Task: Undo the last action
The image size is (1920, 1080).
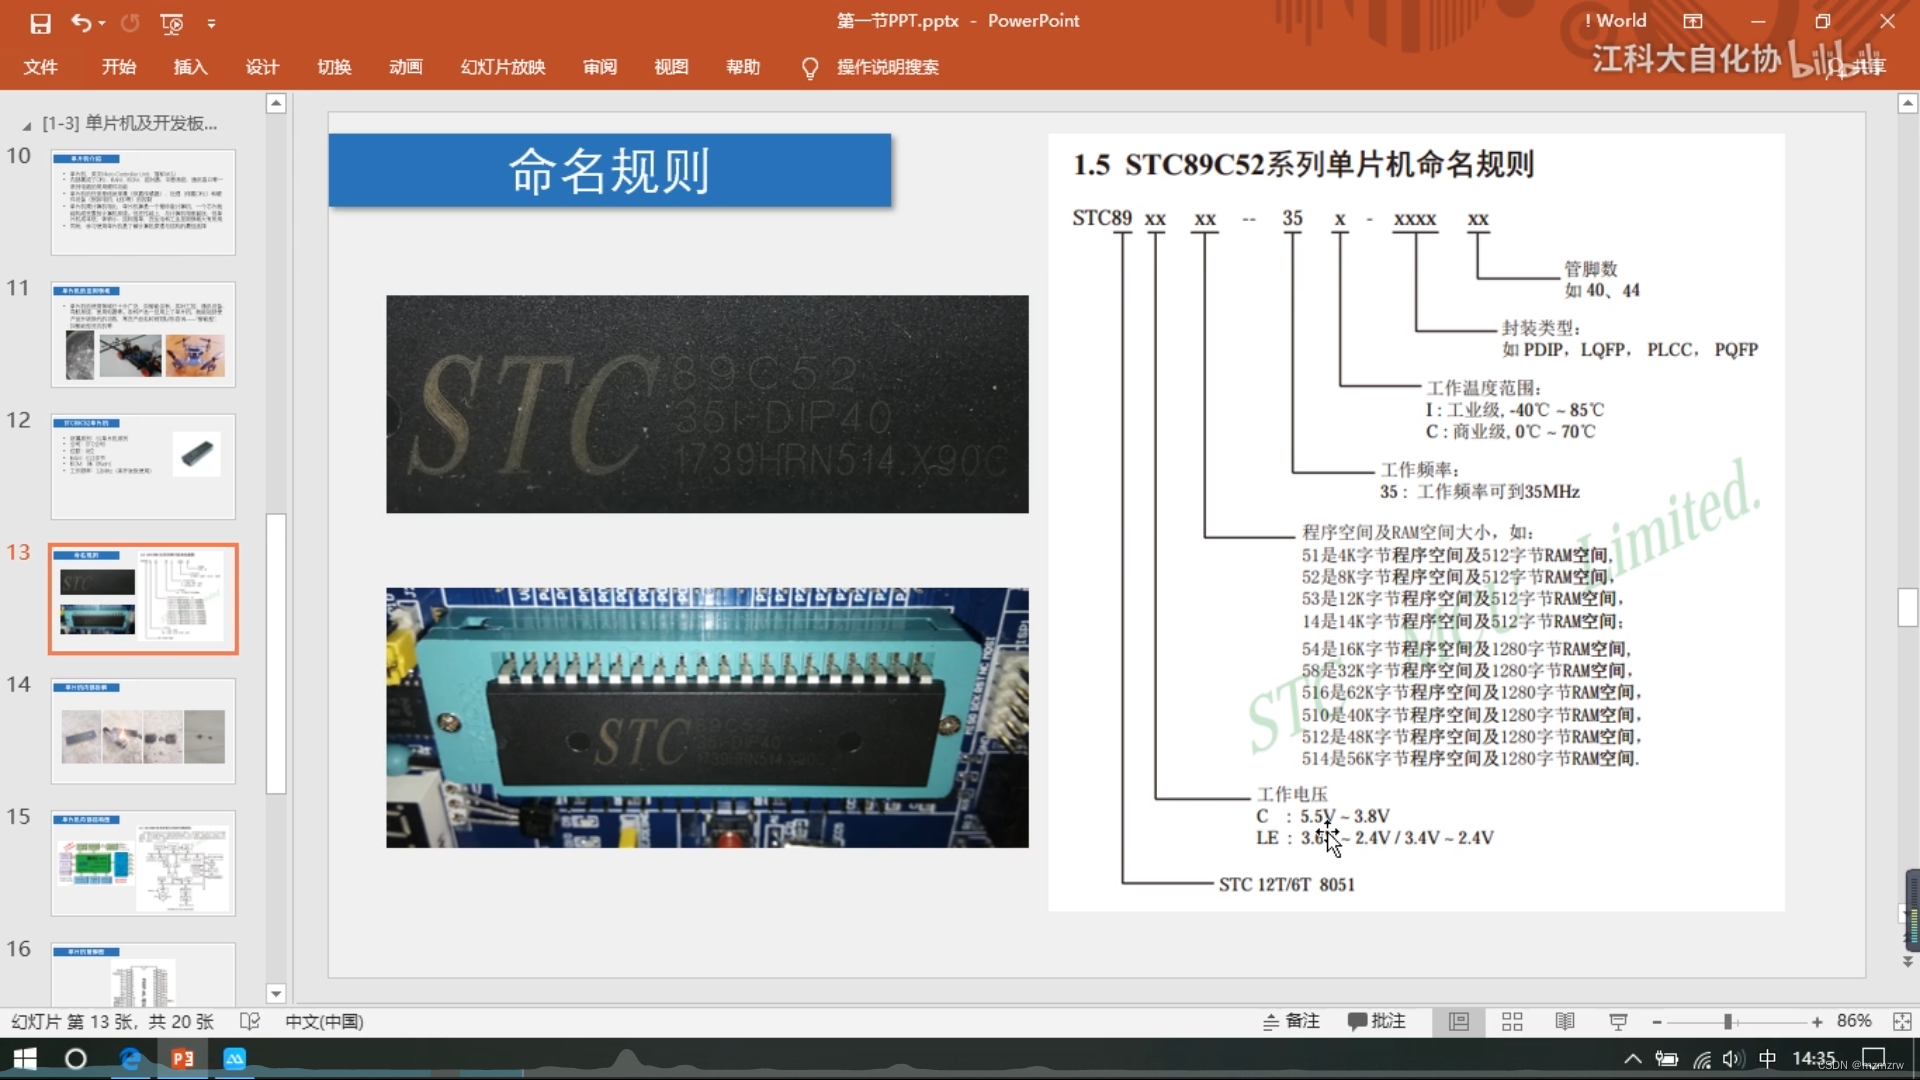Action: click(81, 22)
